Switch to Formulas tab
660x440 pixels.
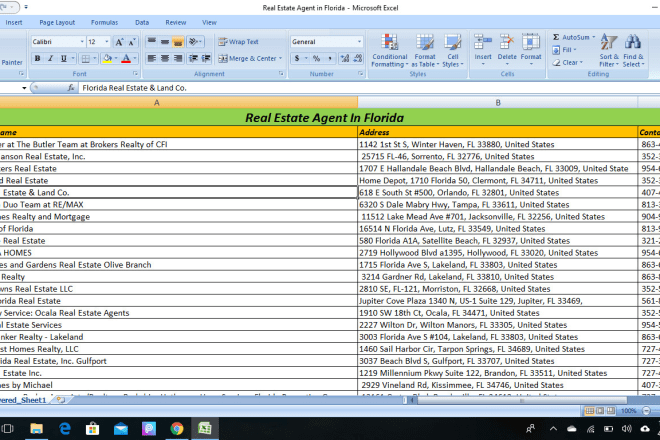(104, 22)
